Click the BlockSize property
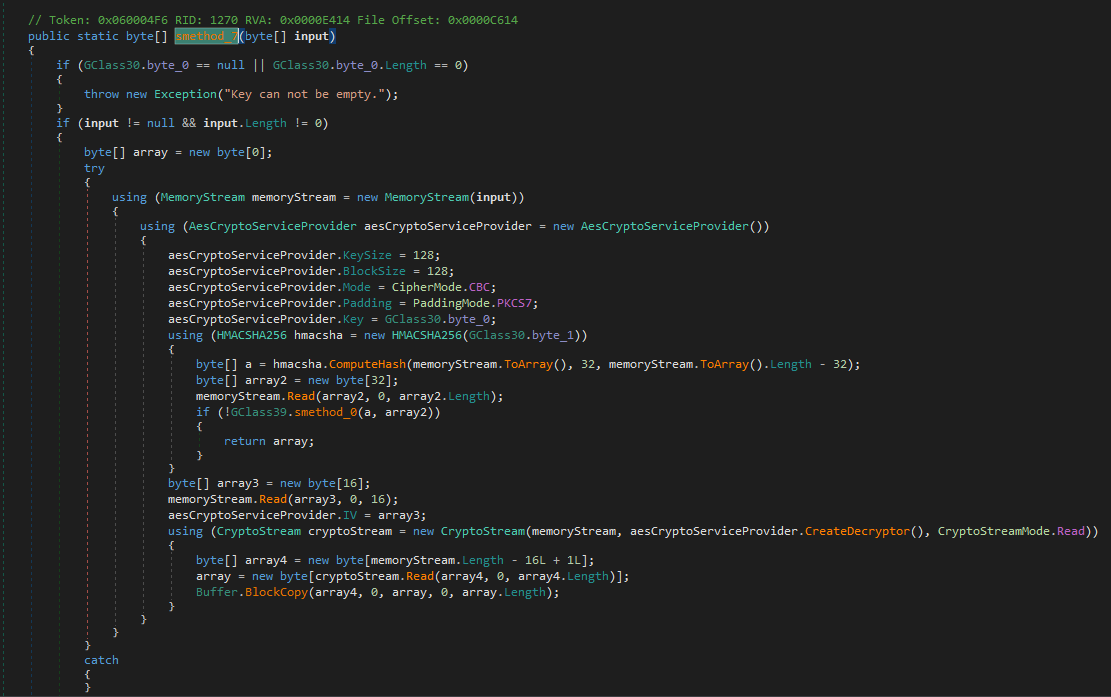1111x697 pixels. pyautogui.click(x=374, y=271)
